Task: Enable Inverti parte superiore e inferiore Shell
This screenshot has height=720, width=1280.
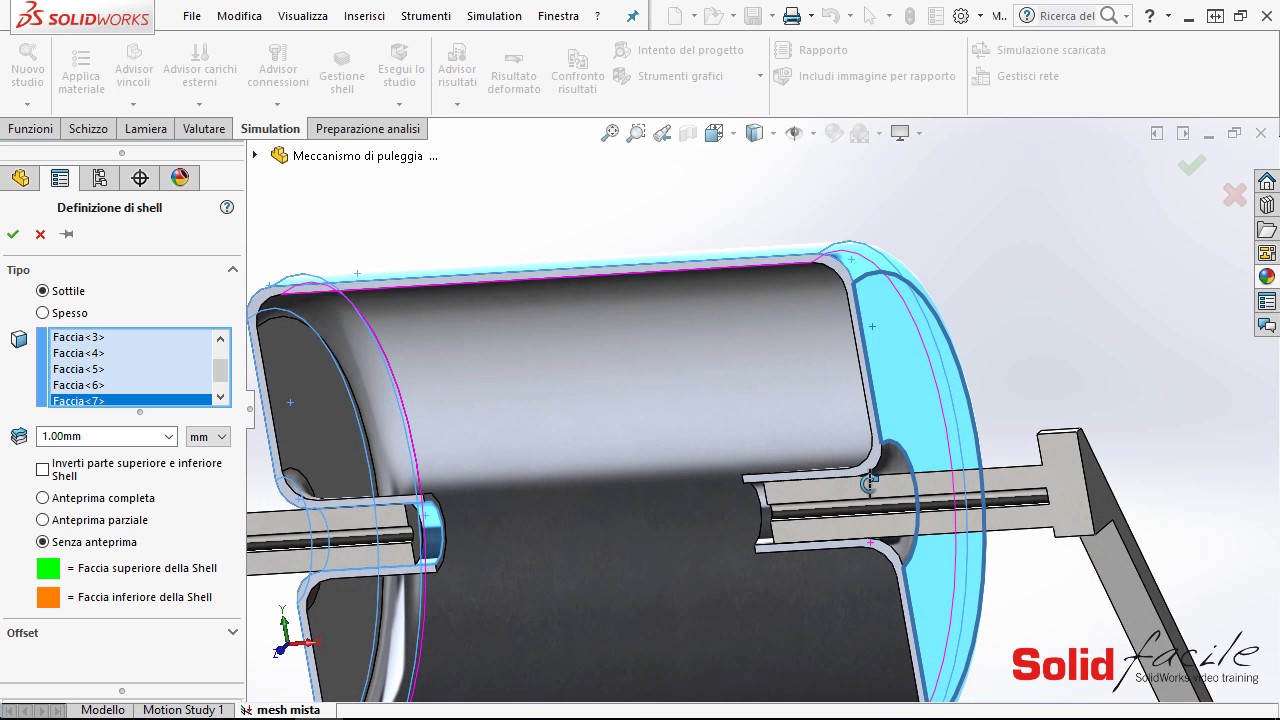Action: [x=42, y=469]
